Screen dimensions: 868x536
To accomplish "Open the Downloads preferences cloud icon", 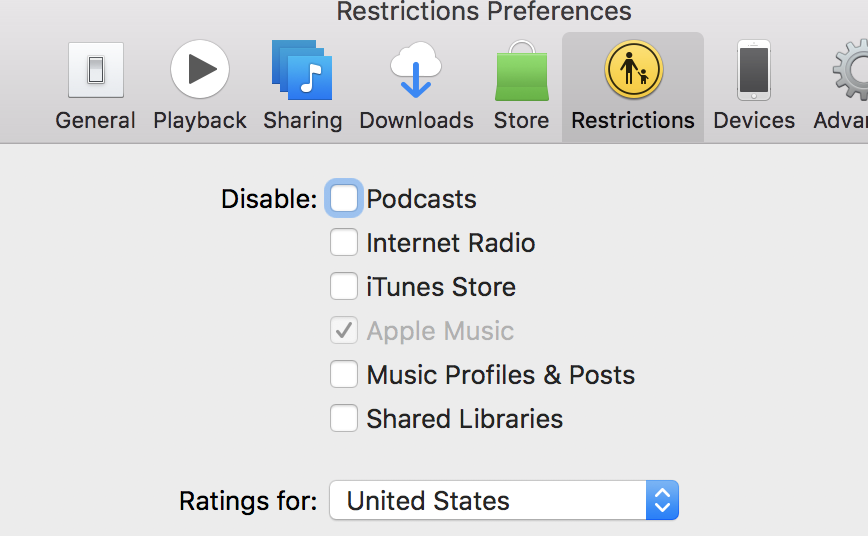I will click(x=416, y=70).
